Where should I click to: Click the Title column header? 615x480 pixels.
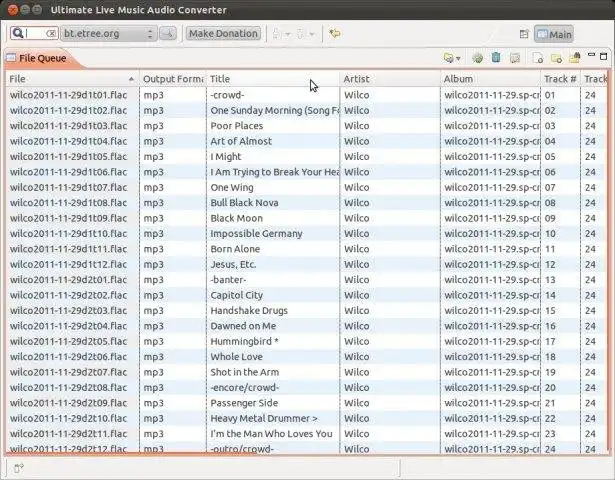pos(273,79)
